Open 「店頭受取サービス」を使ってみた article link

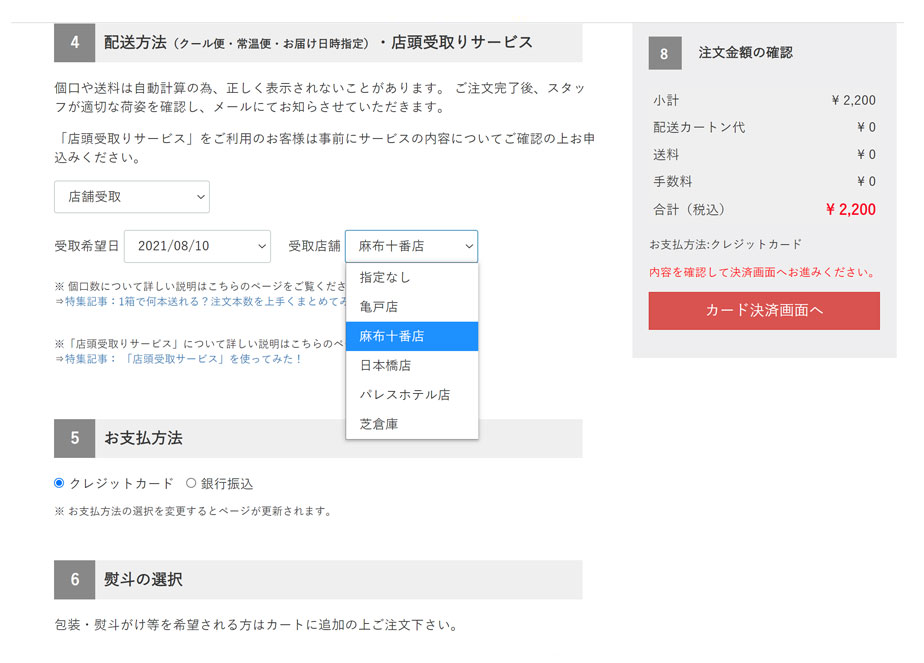click(180, 358)
